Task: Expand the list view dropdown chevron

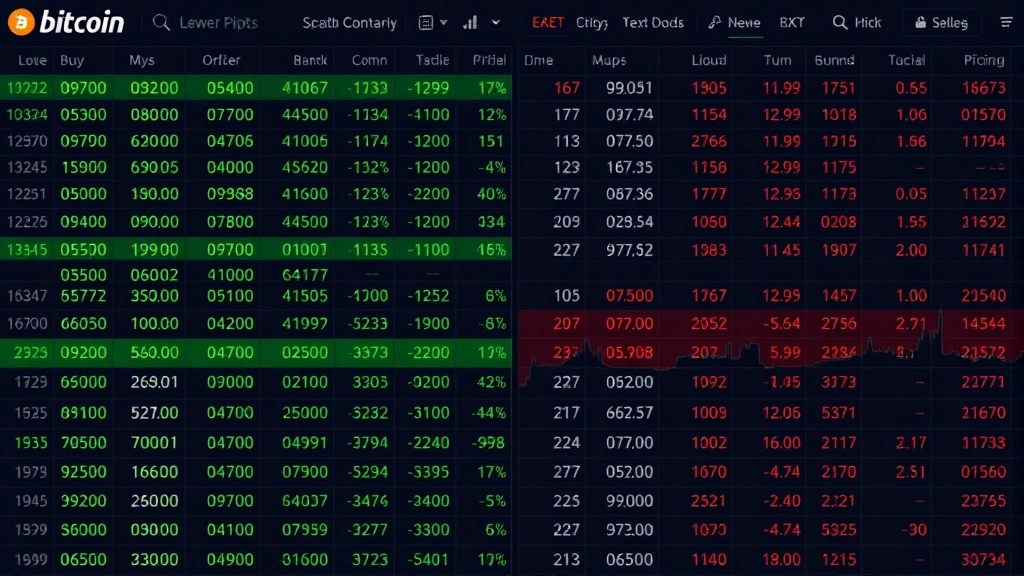Action: click(442, 22)
